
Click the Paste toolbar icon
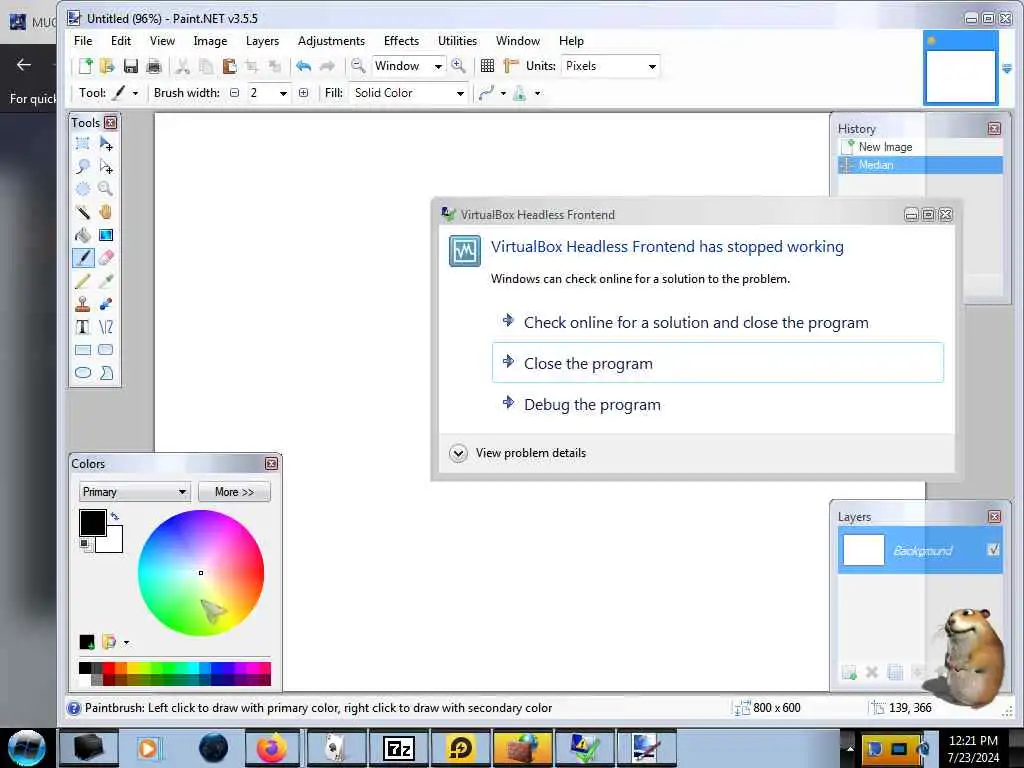click(x=229, y=66)
